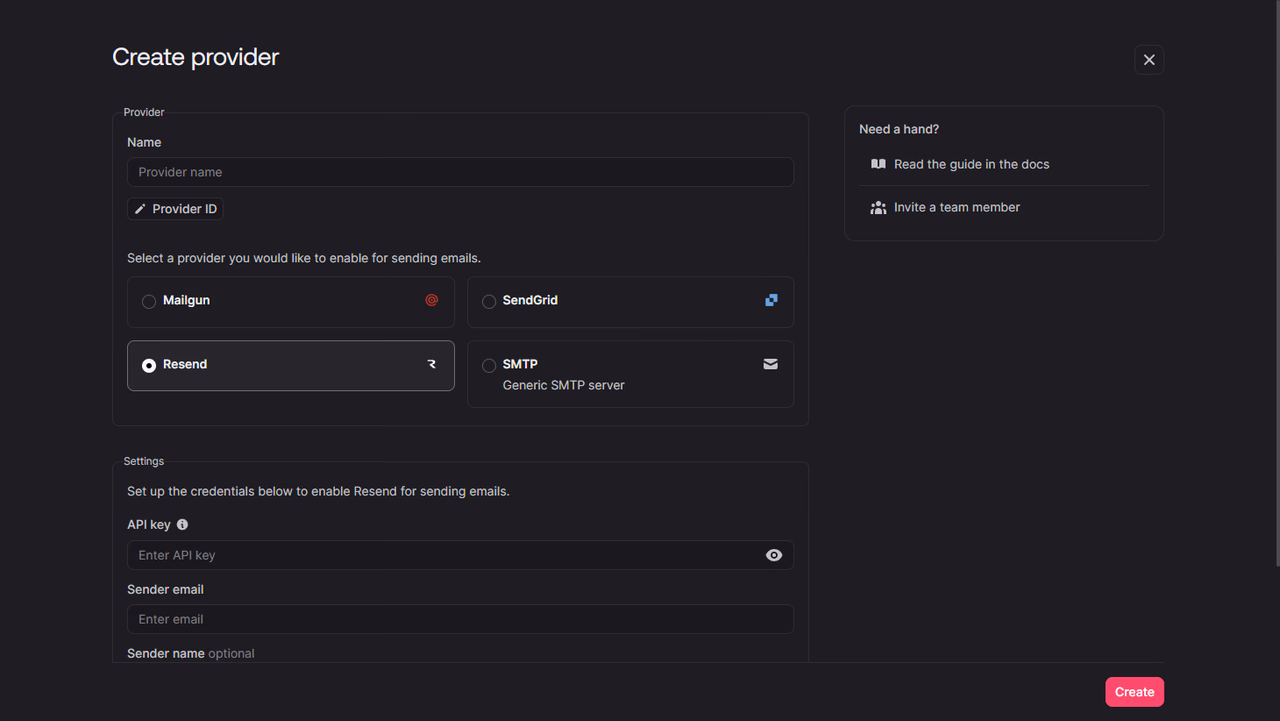Screen dimensions: 1280x721
Task: Click the 'Set up the credentials below' text
Action: pyautogui.click(x=318, y=492)
